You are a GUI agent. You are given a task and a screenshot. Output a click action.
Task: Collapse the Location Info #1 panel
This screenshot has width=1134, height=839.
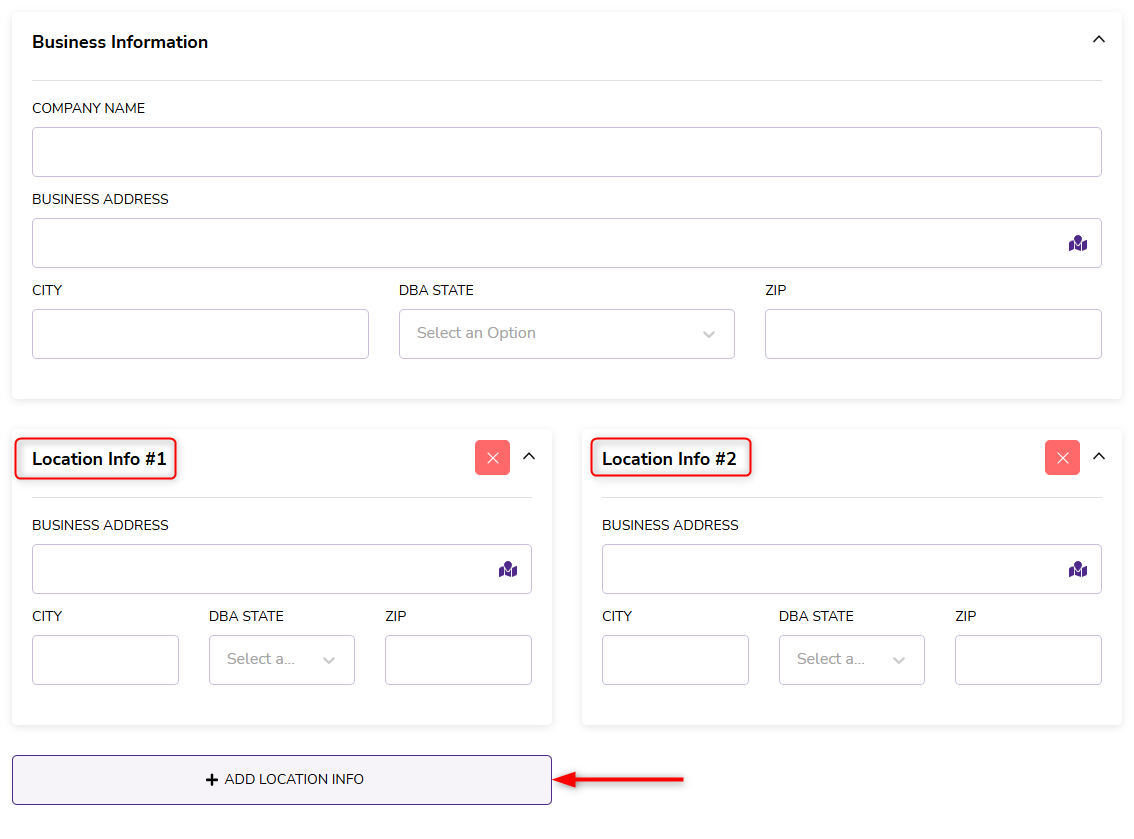[529, 457]
